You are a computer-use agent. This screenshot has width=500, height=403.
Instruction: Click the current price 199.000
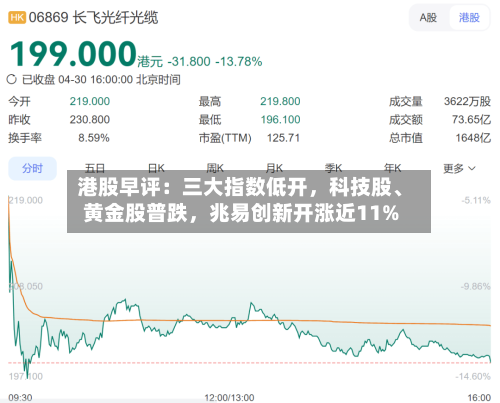coord(73,54)
